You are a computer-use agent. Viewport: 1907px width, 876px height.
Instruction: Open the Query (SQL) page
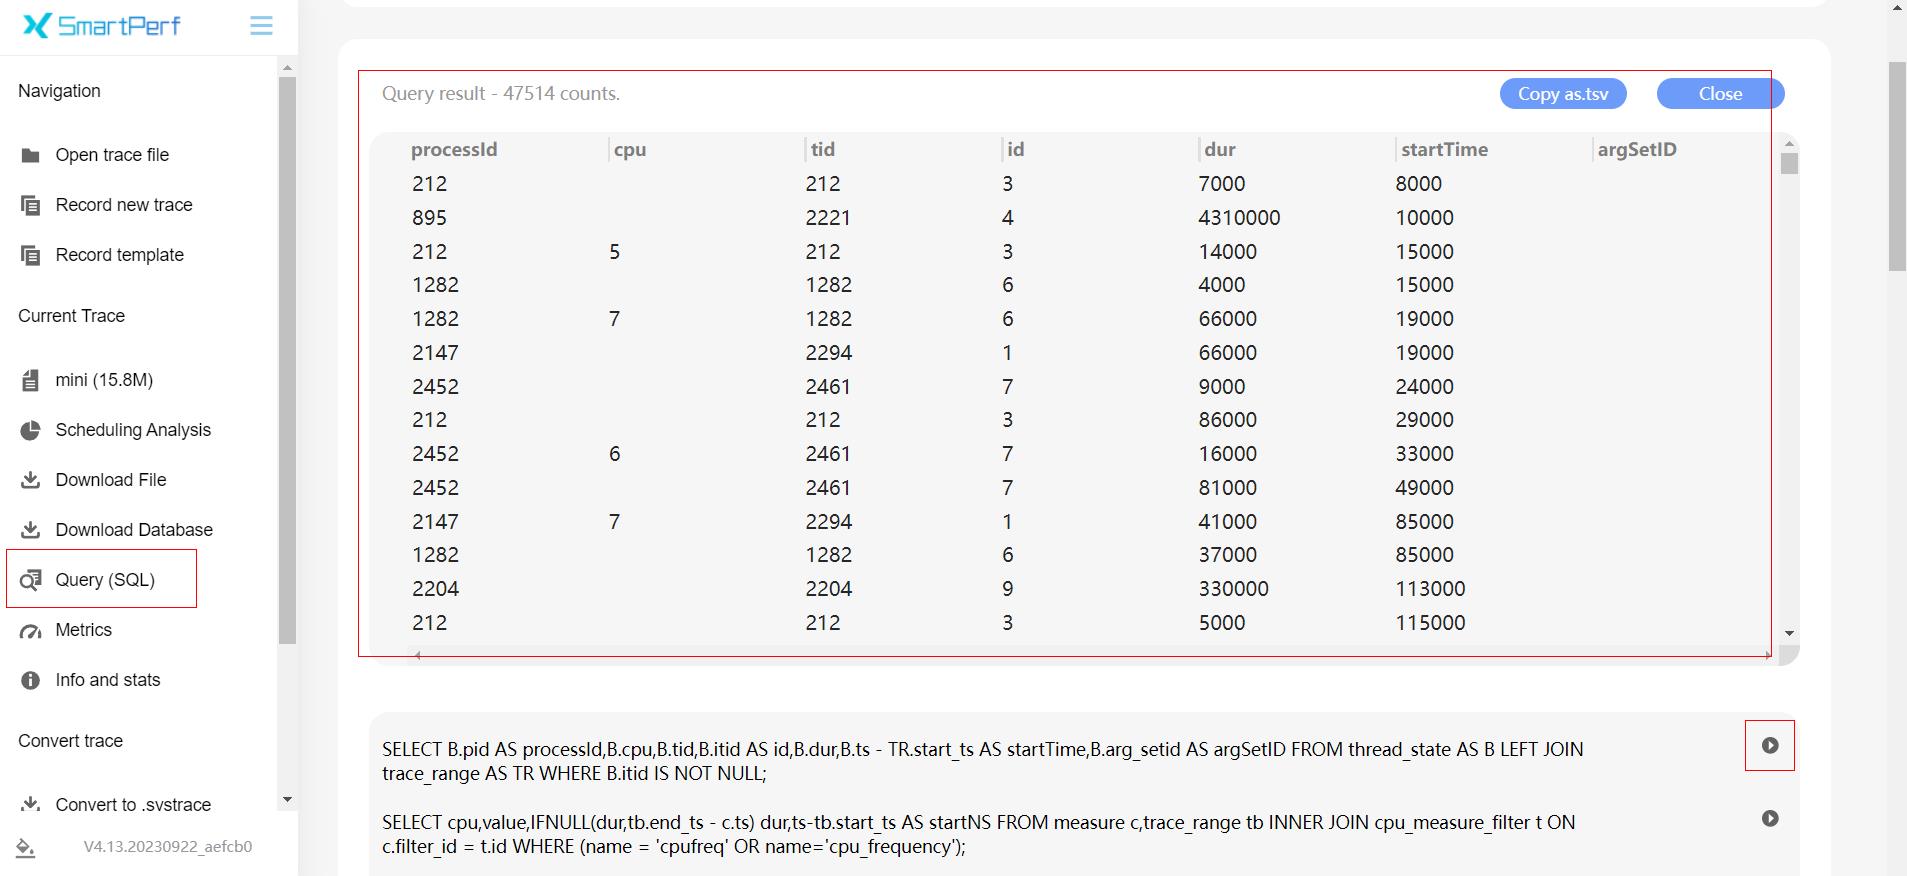[x=104, y=580]
